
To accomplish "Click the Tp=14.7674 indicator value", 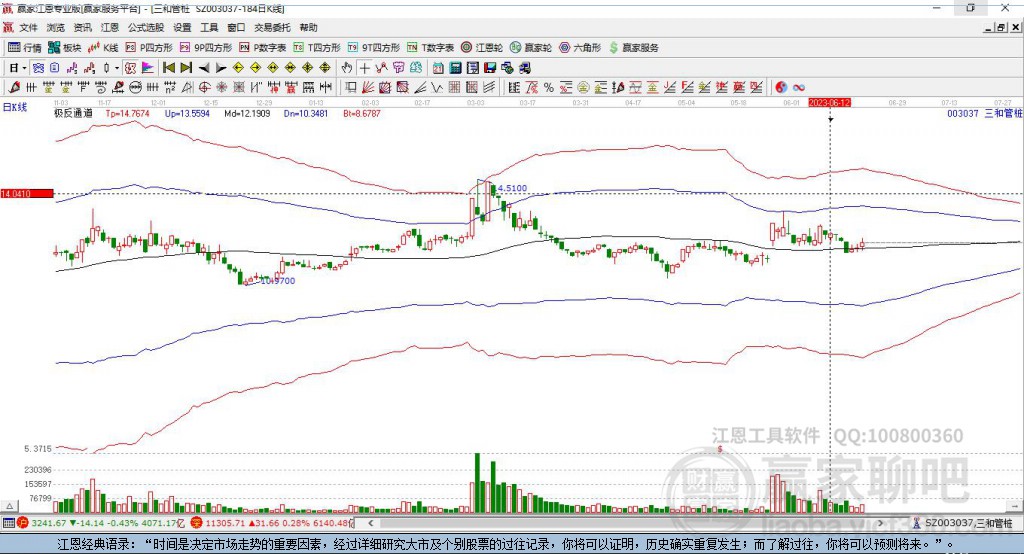I will [127, 113].
